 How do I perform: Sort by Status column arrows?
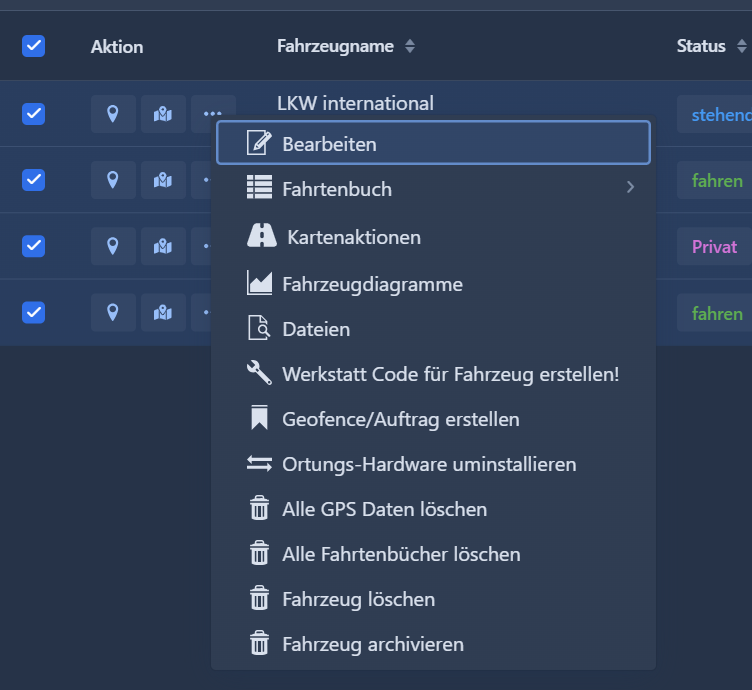pos(741,47)
